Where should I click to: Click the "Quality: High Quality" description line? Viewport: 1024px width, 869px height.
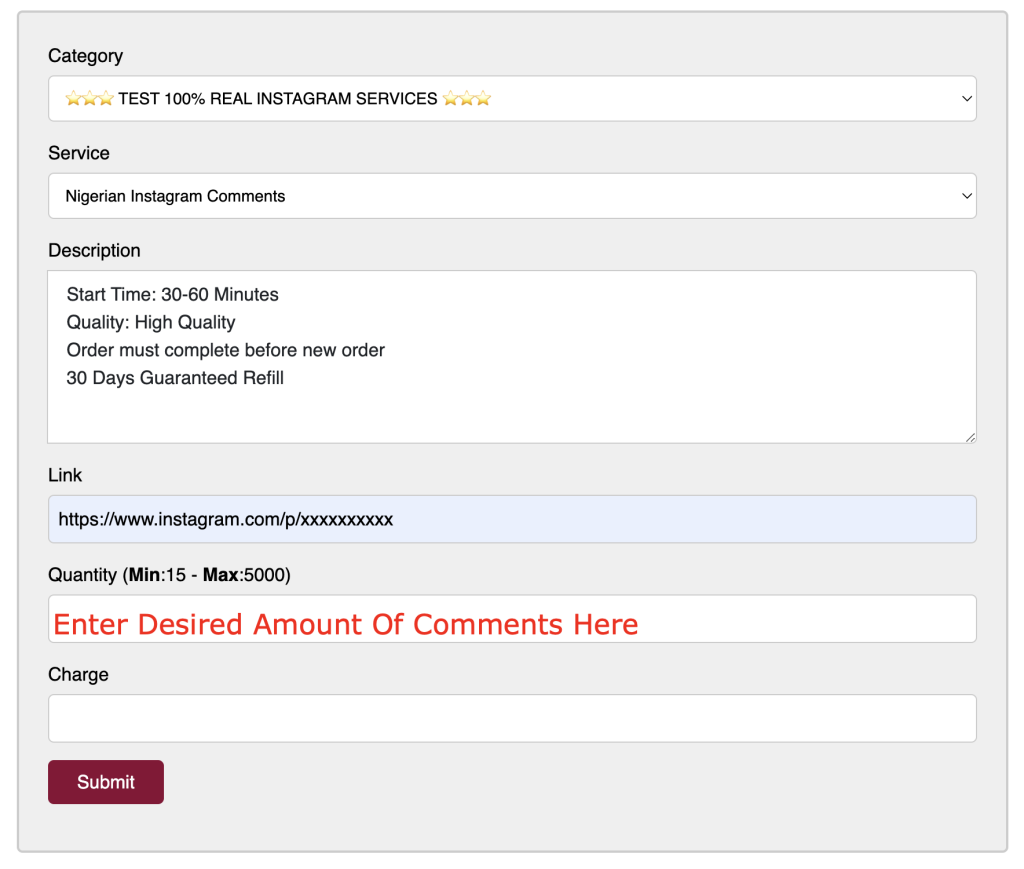[x=151, y=322]
